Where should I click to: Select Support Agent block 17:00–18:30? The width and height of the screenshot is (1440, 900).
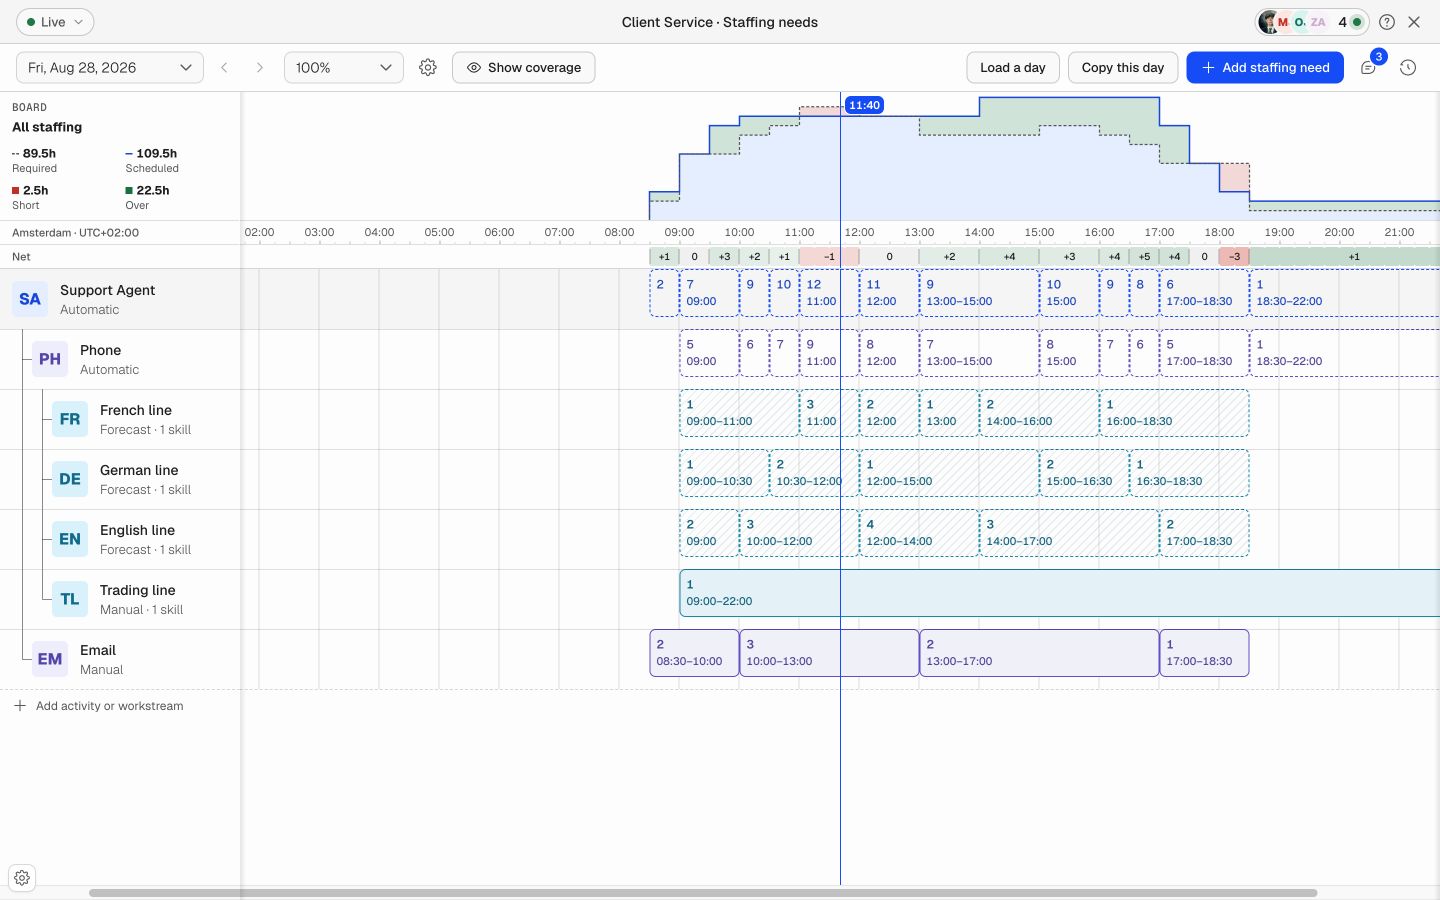click(1204, 293)
